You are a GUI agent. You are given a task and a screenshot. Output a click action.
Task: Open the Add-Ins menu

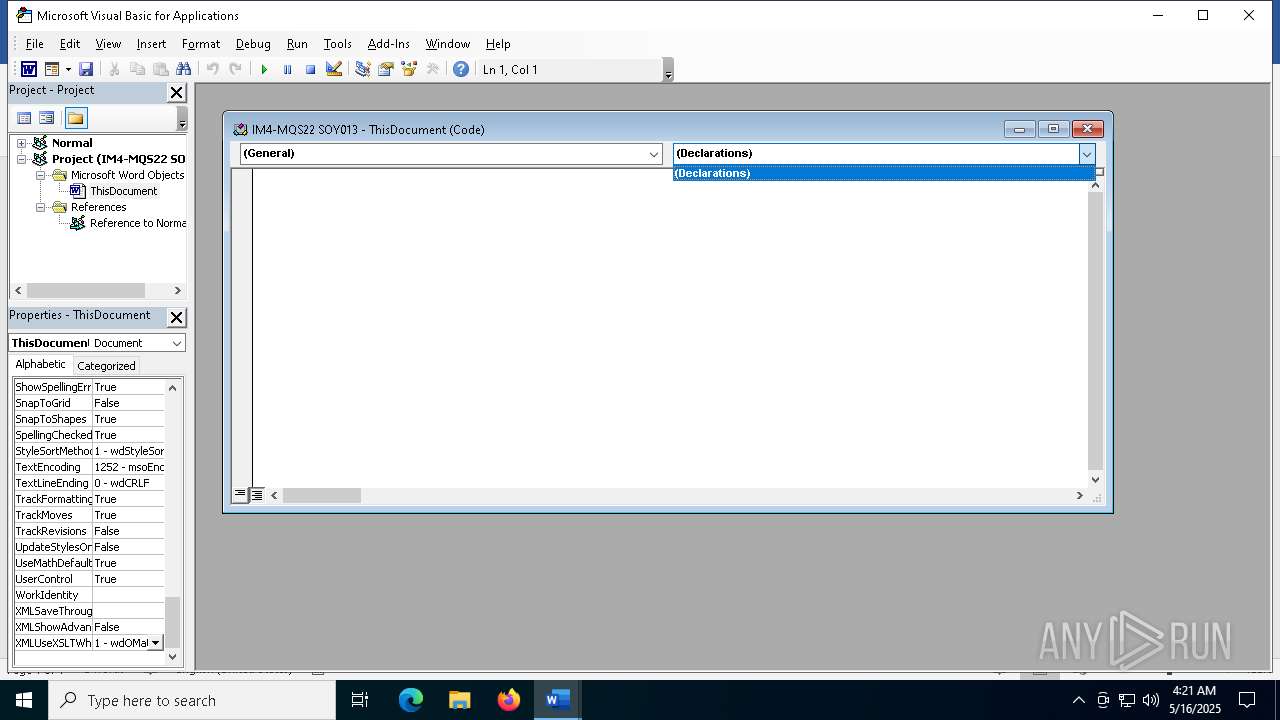pyautogui.click(x=388, y=44)
